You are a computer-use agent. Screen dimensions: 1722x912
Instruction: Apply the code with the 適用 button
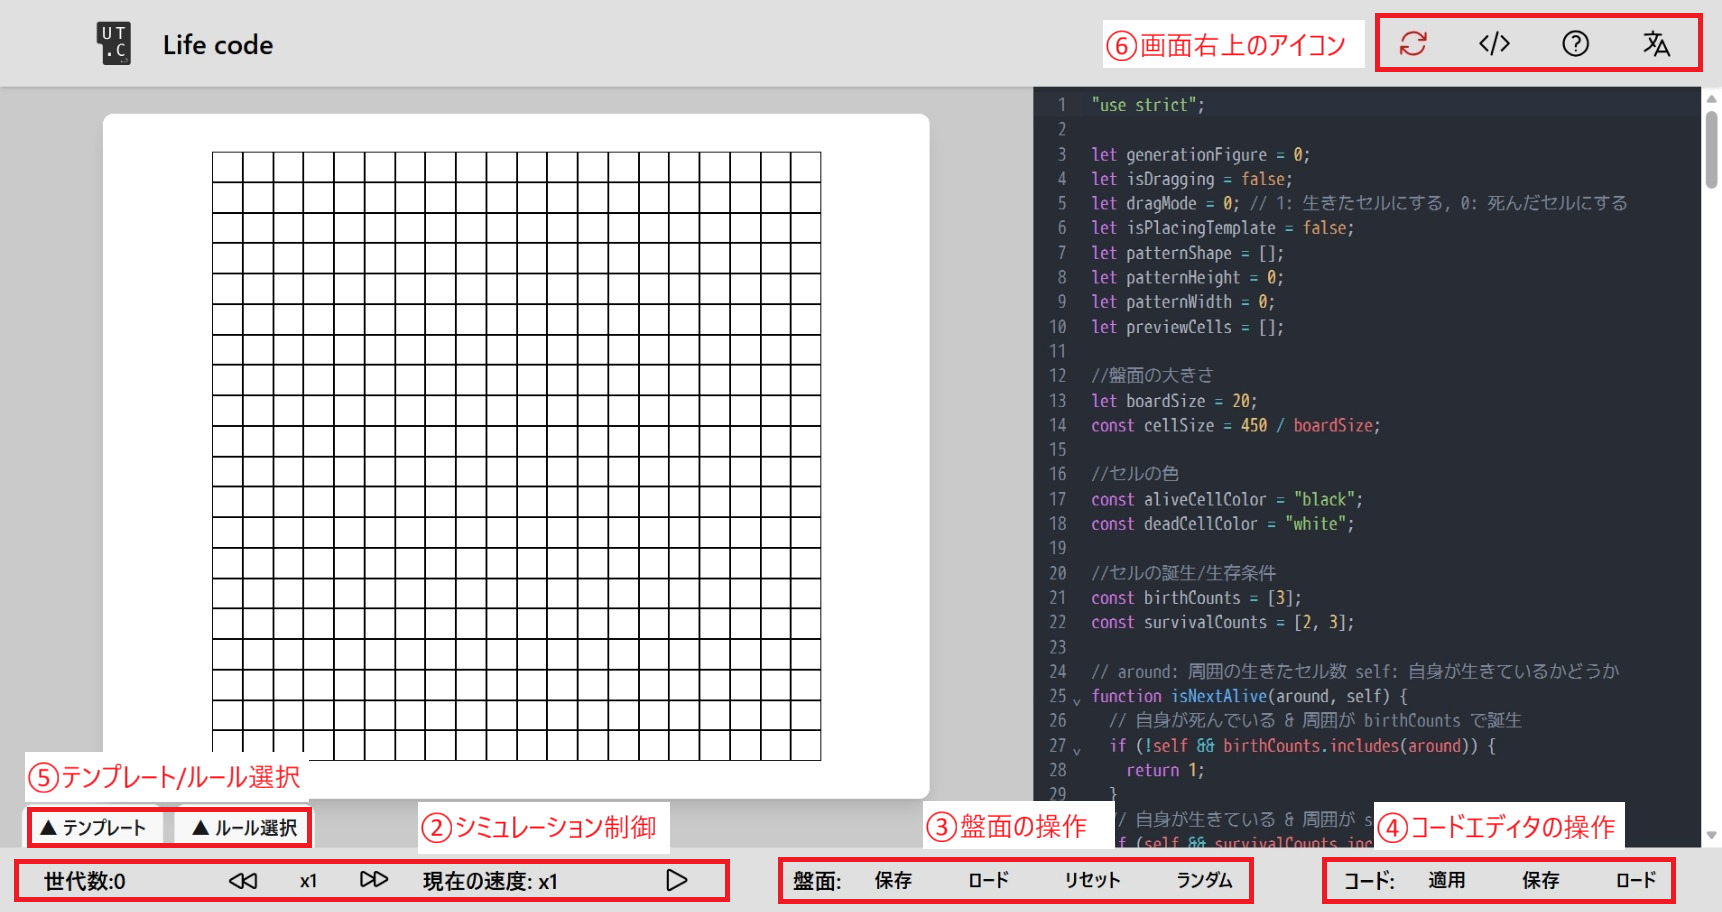1446,880
